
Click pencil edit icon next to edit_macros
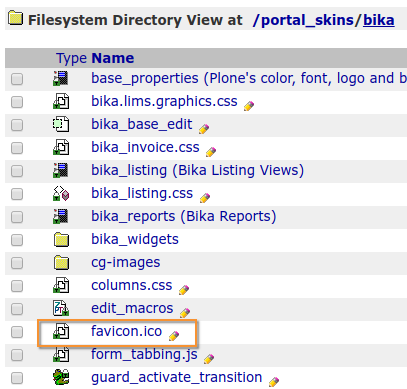point(185,313)
